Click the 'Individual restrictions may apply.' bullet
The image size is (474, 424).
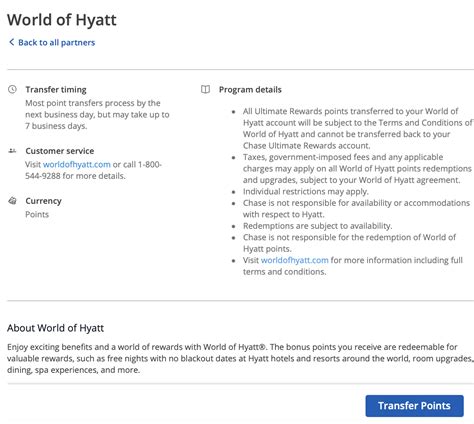306,192
